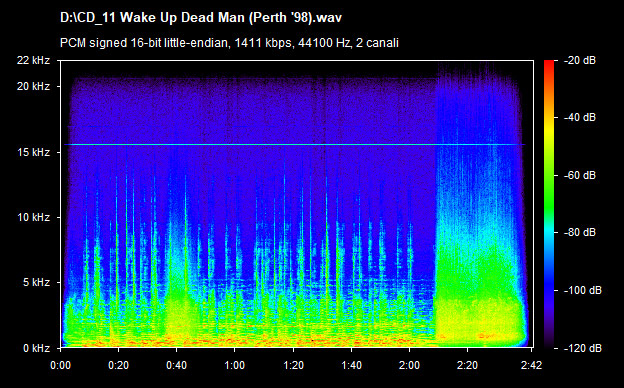Click the 15 kHz frequency axis label
Screen dimensions: 624x388
click(33, 152)
